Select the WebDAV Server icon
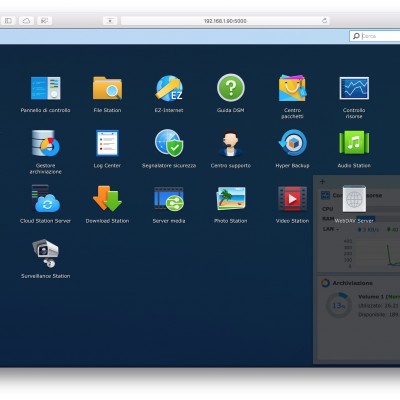Viewport: 400px width, 400px height. (x=354, y=199)
